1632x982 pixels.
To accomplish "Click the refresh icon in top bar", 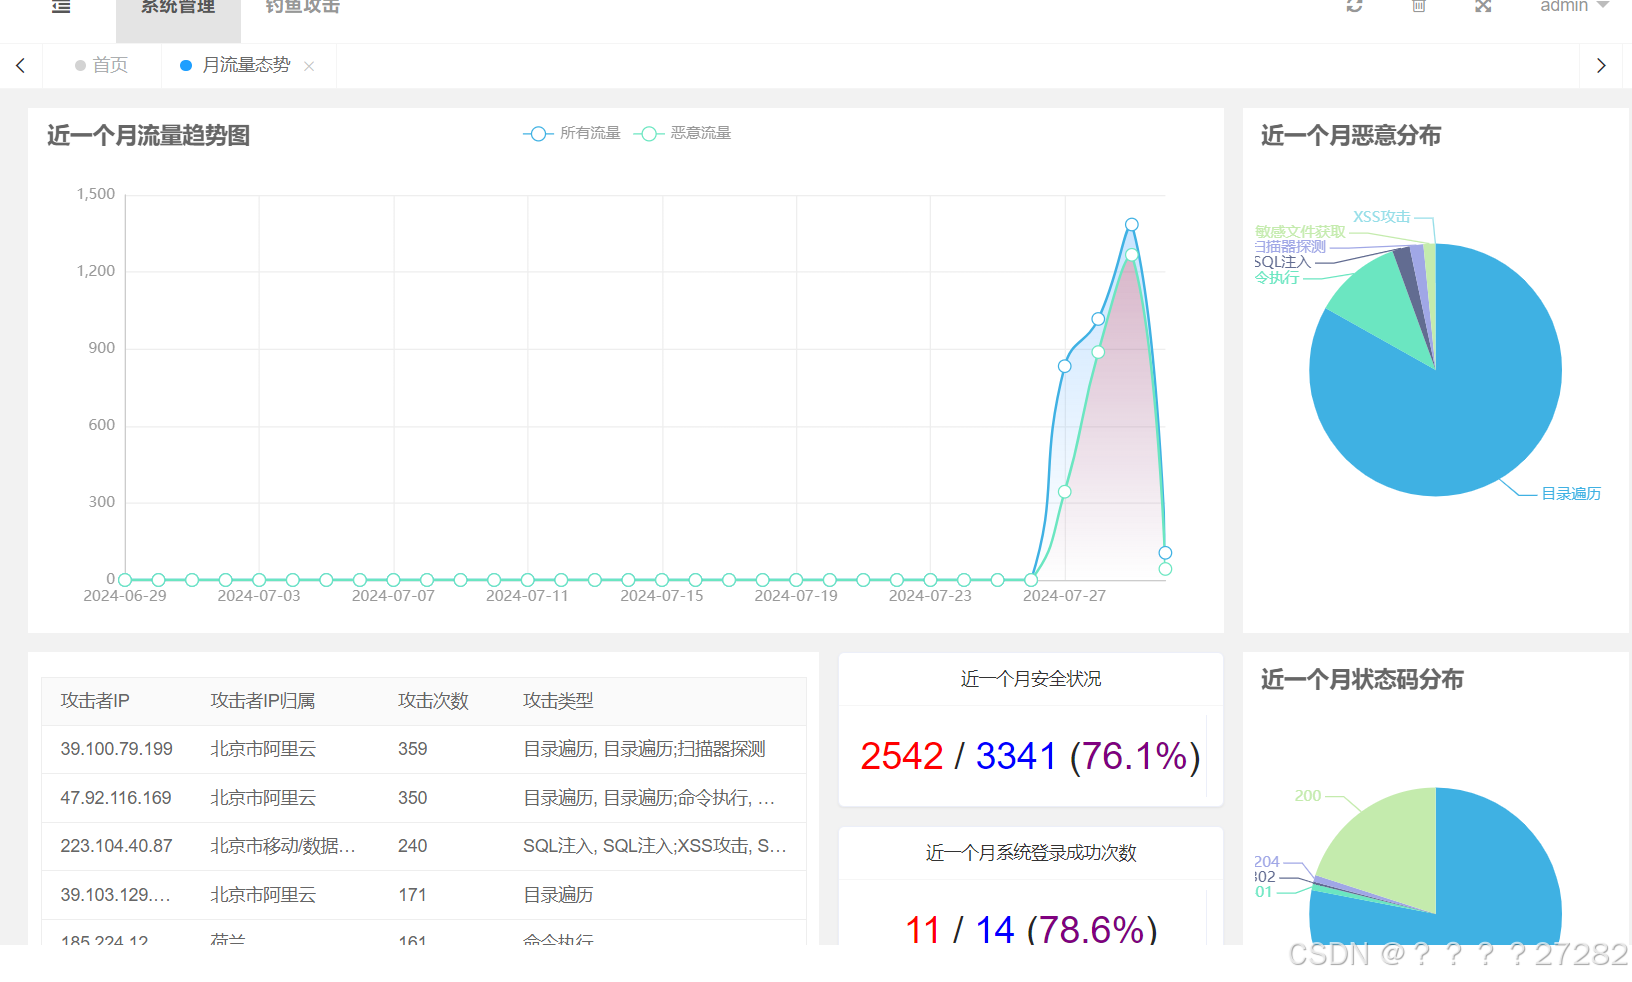I will 1355,6.
